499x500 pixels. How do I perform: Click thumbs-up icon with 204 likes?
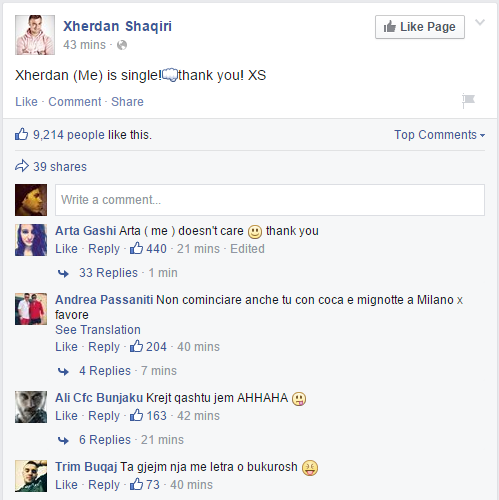point(136,346)
